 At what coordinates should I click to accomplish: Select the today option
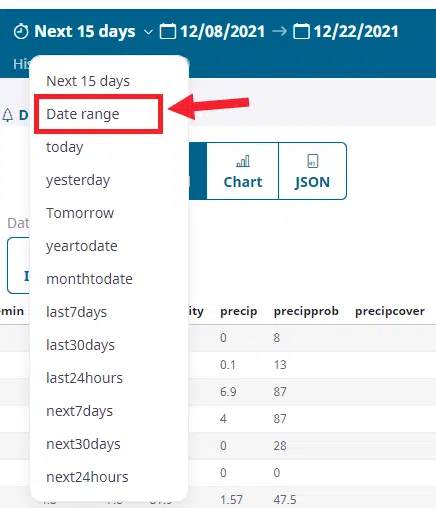tap(65, 147)
